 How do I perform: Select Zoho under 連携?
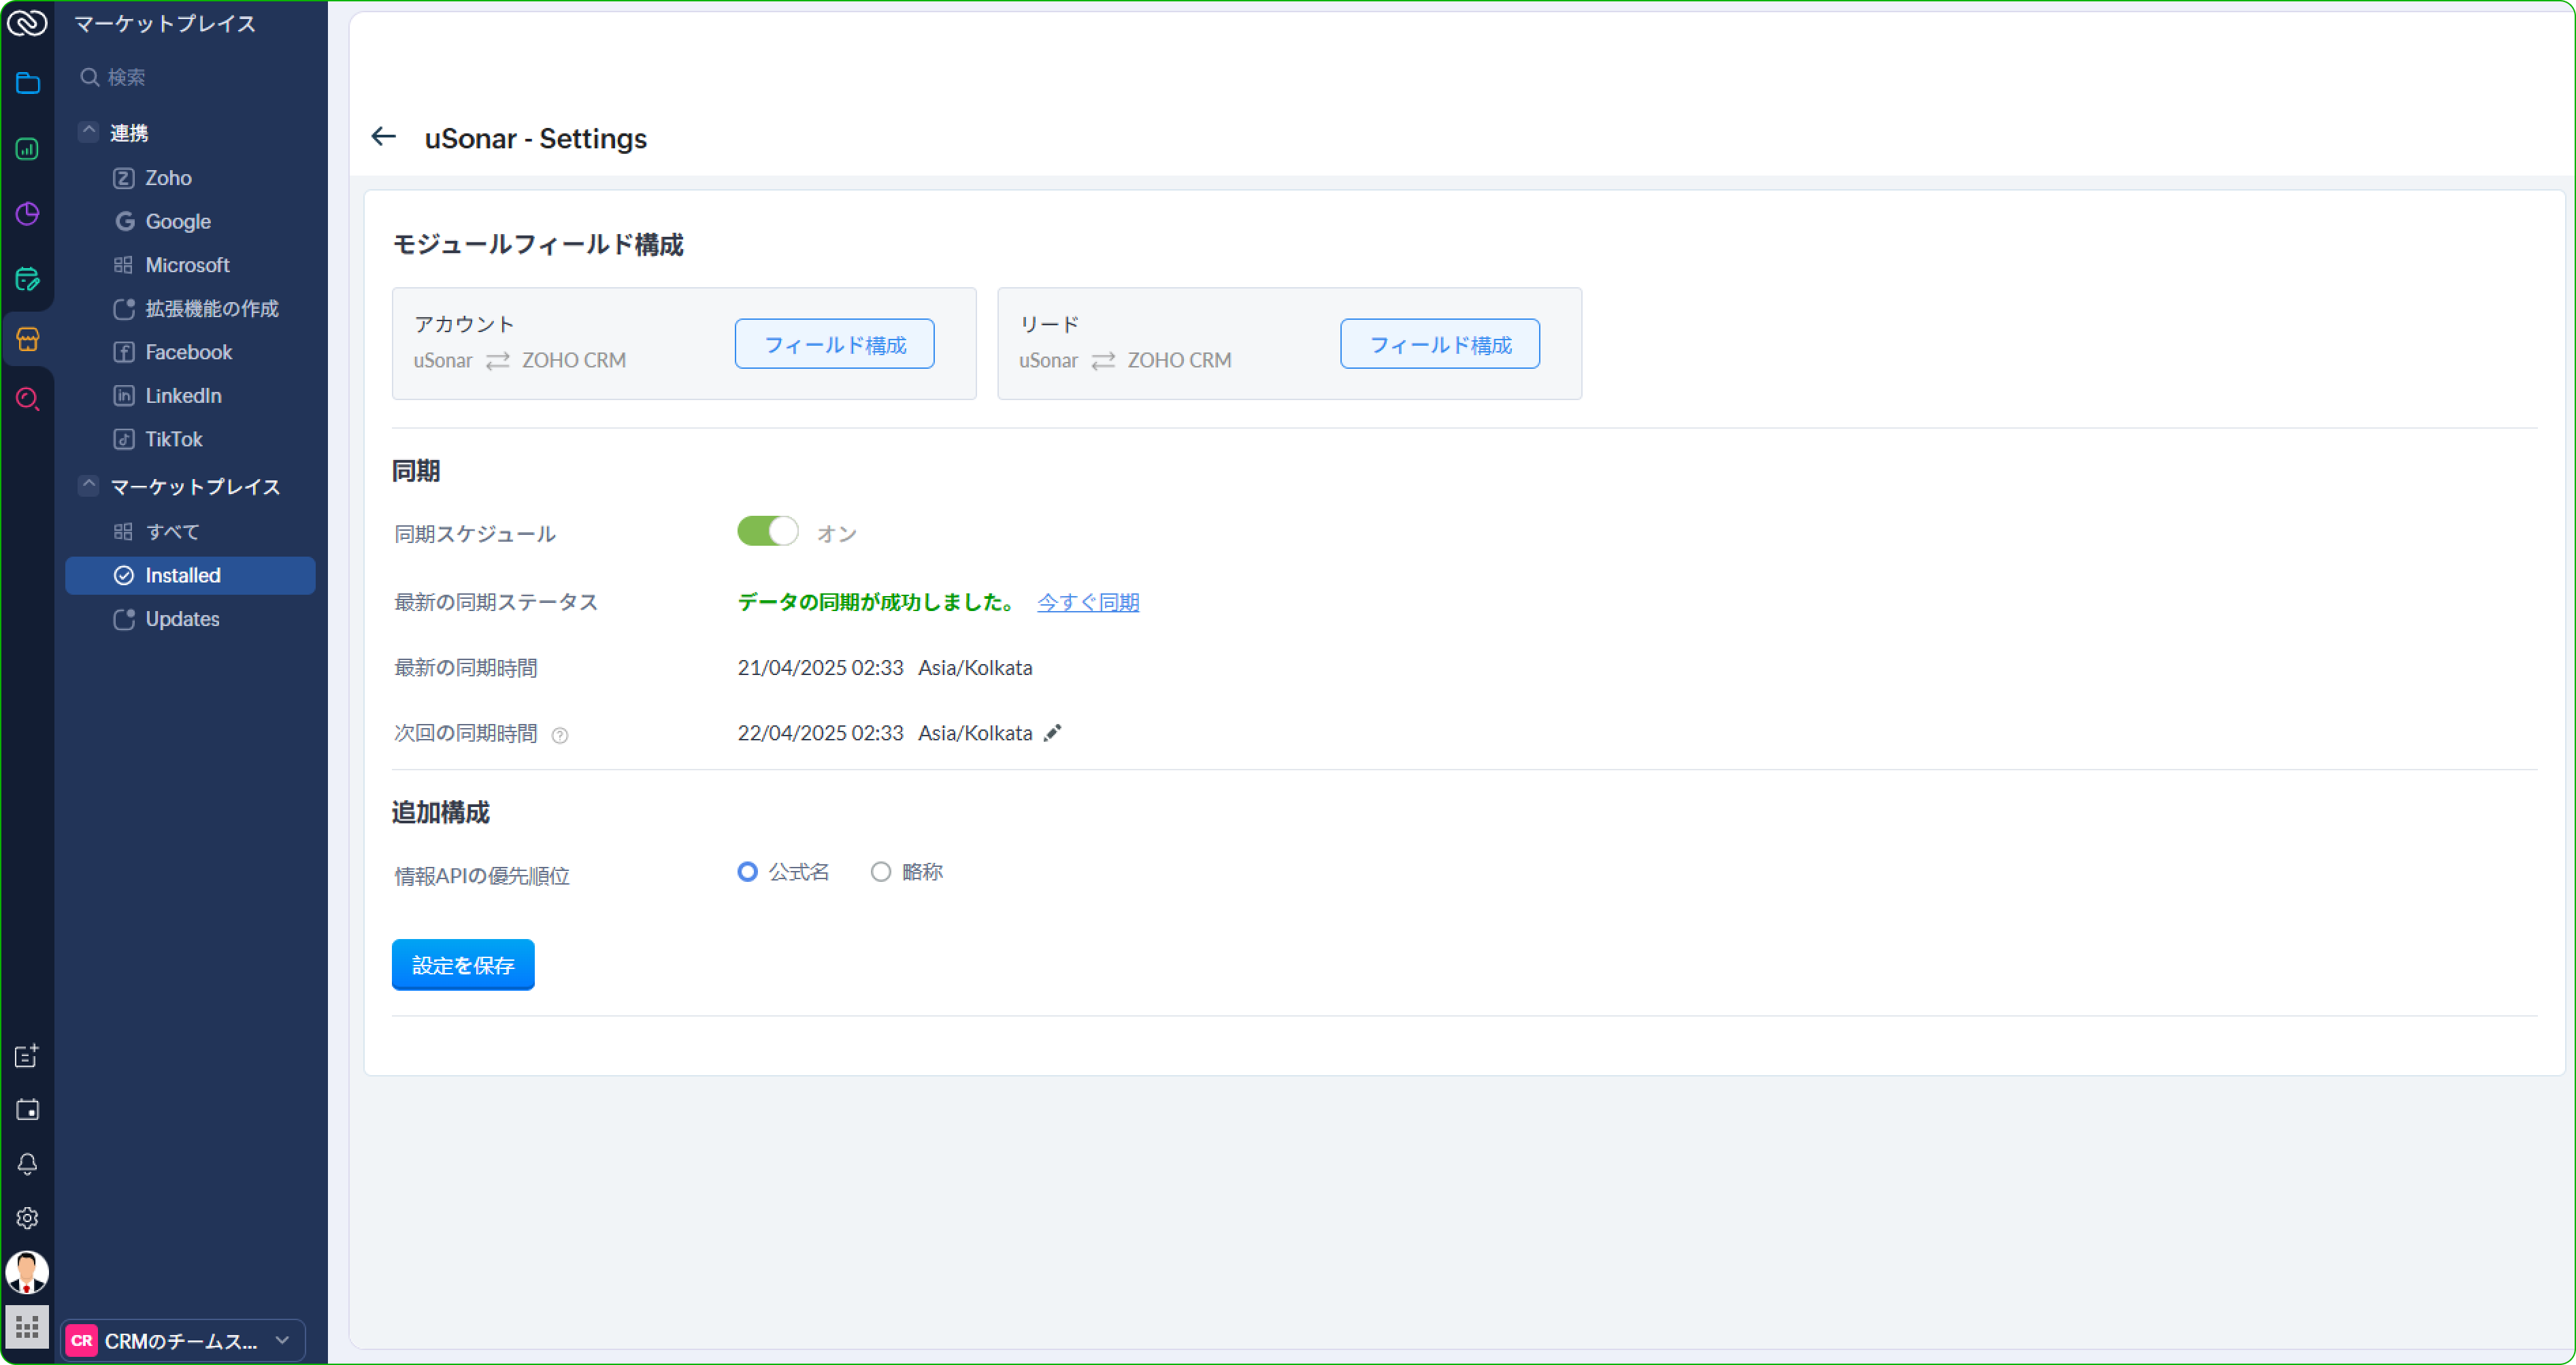(168, 178)
